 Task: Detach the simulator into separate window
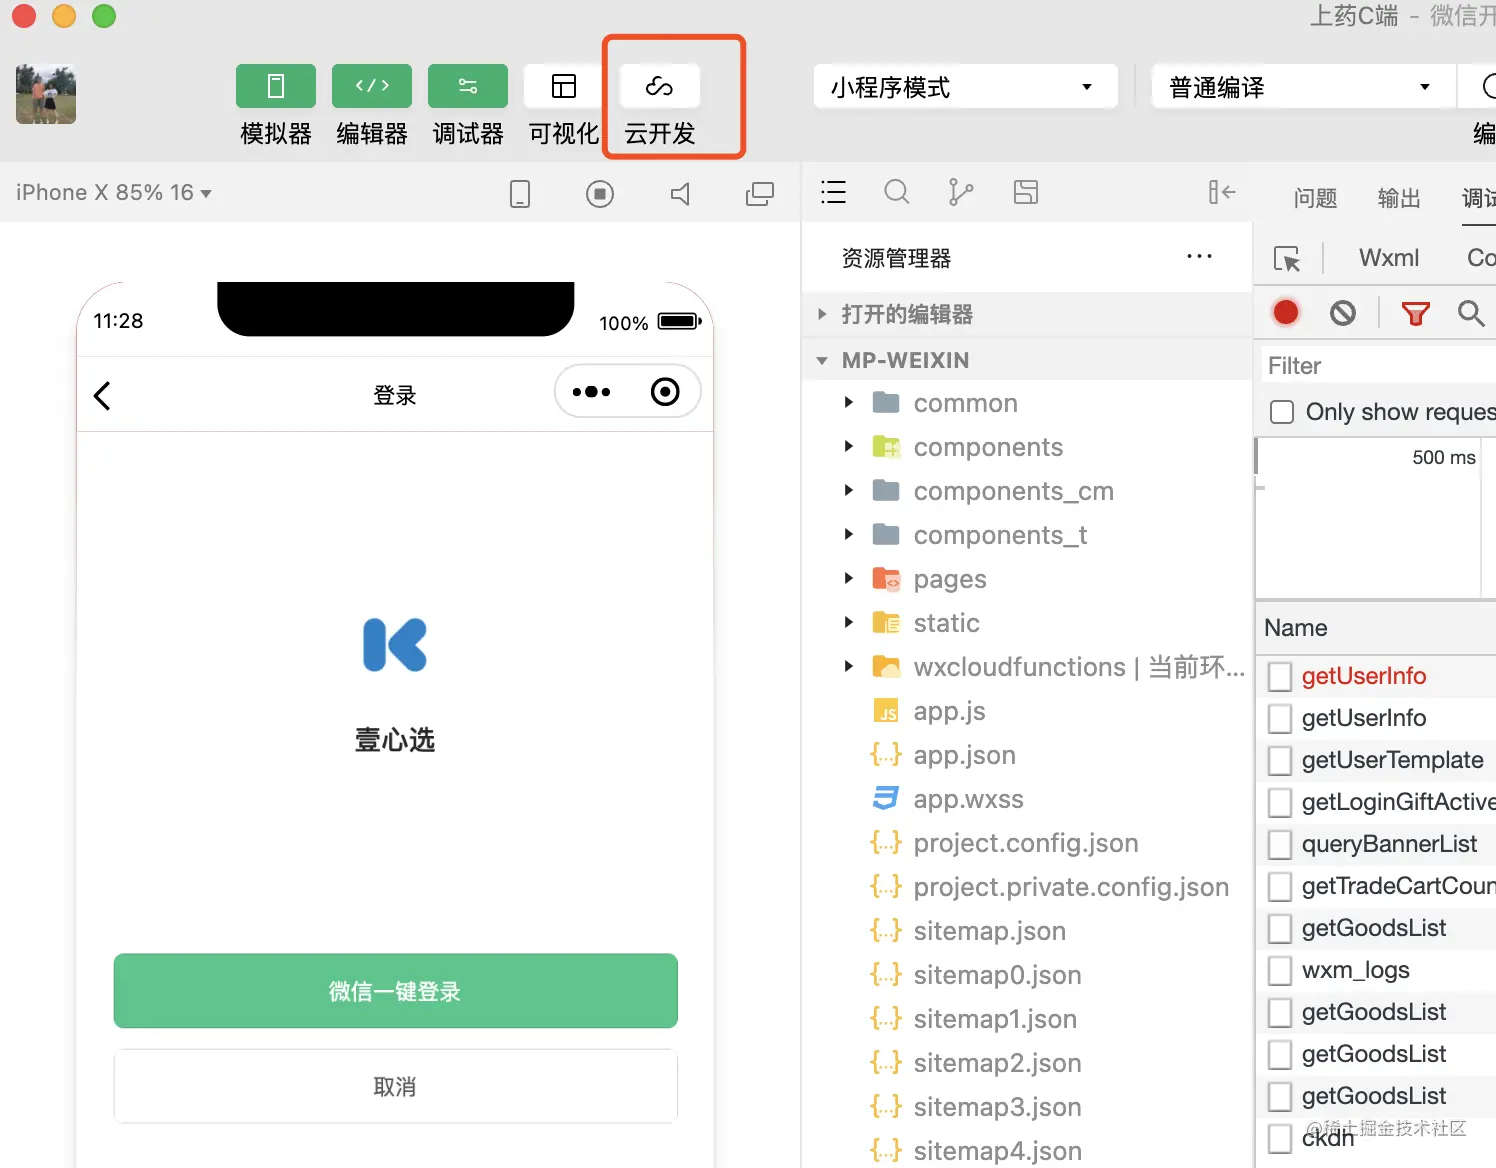760,194
